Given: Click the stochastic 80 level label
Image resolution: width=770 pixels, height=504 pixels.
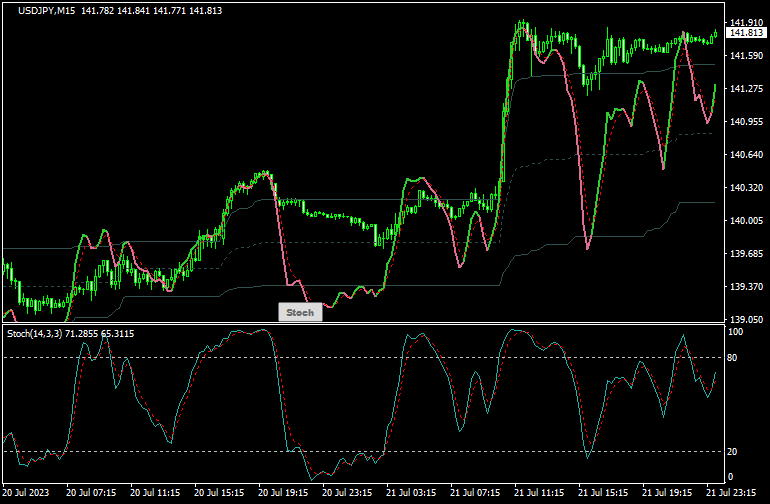Looking at the screenshot, I should pyautogui.click(x=732, y=358).
